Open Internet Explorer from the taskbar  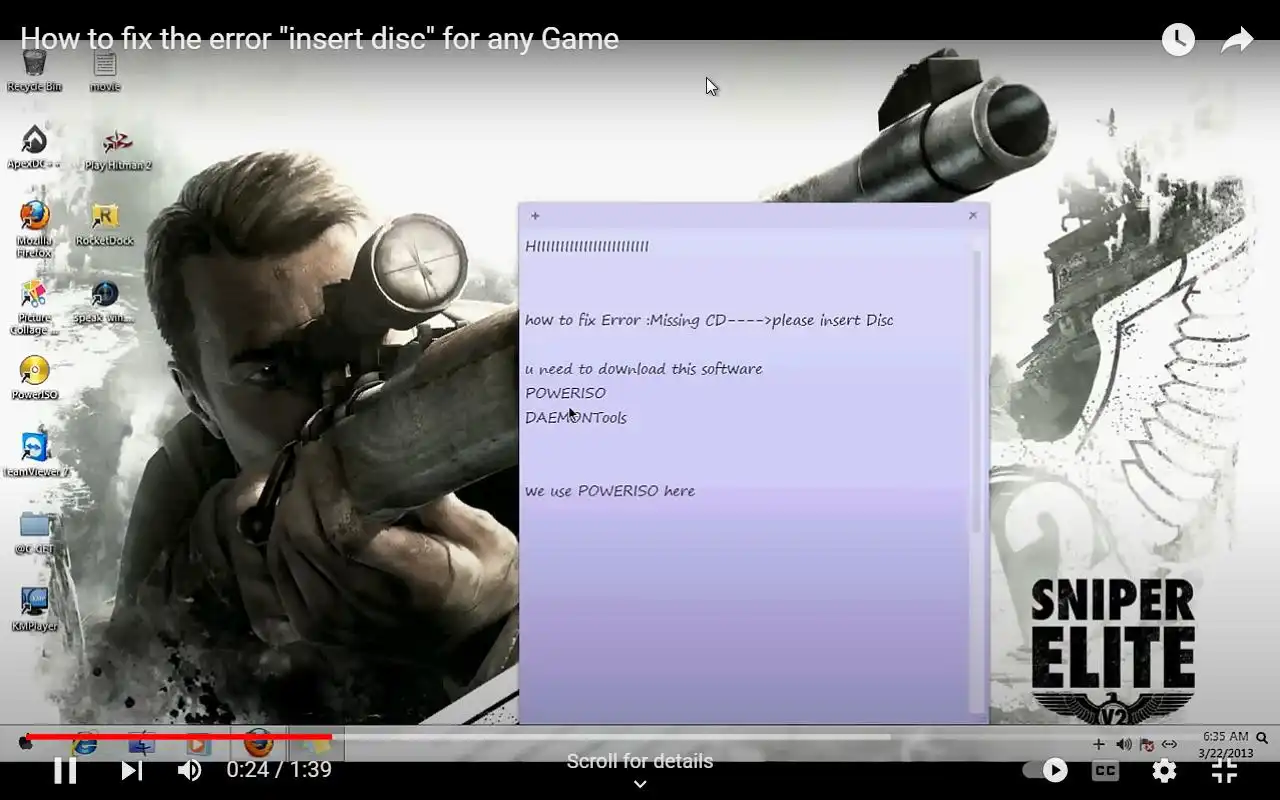pyautogui.click(x=85, y=744)
